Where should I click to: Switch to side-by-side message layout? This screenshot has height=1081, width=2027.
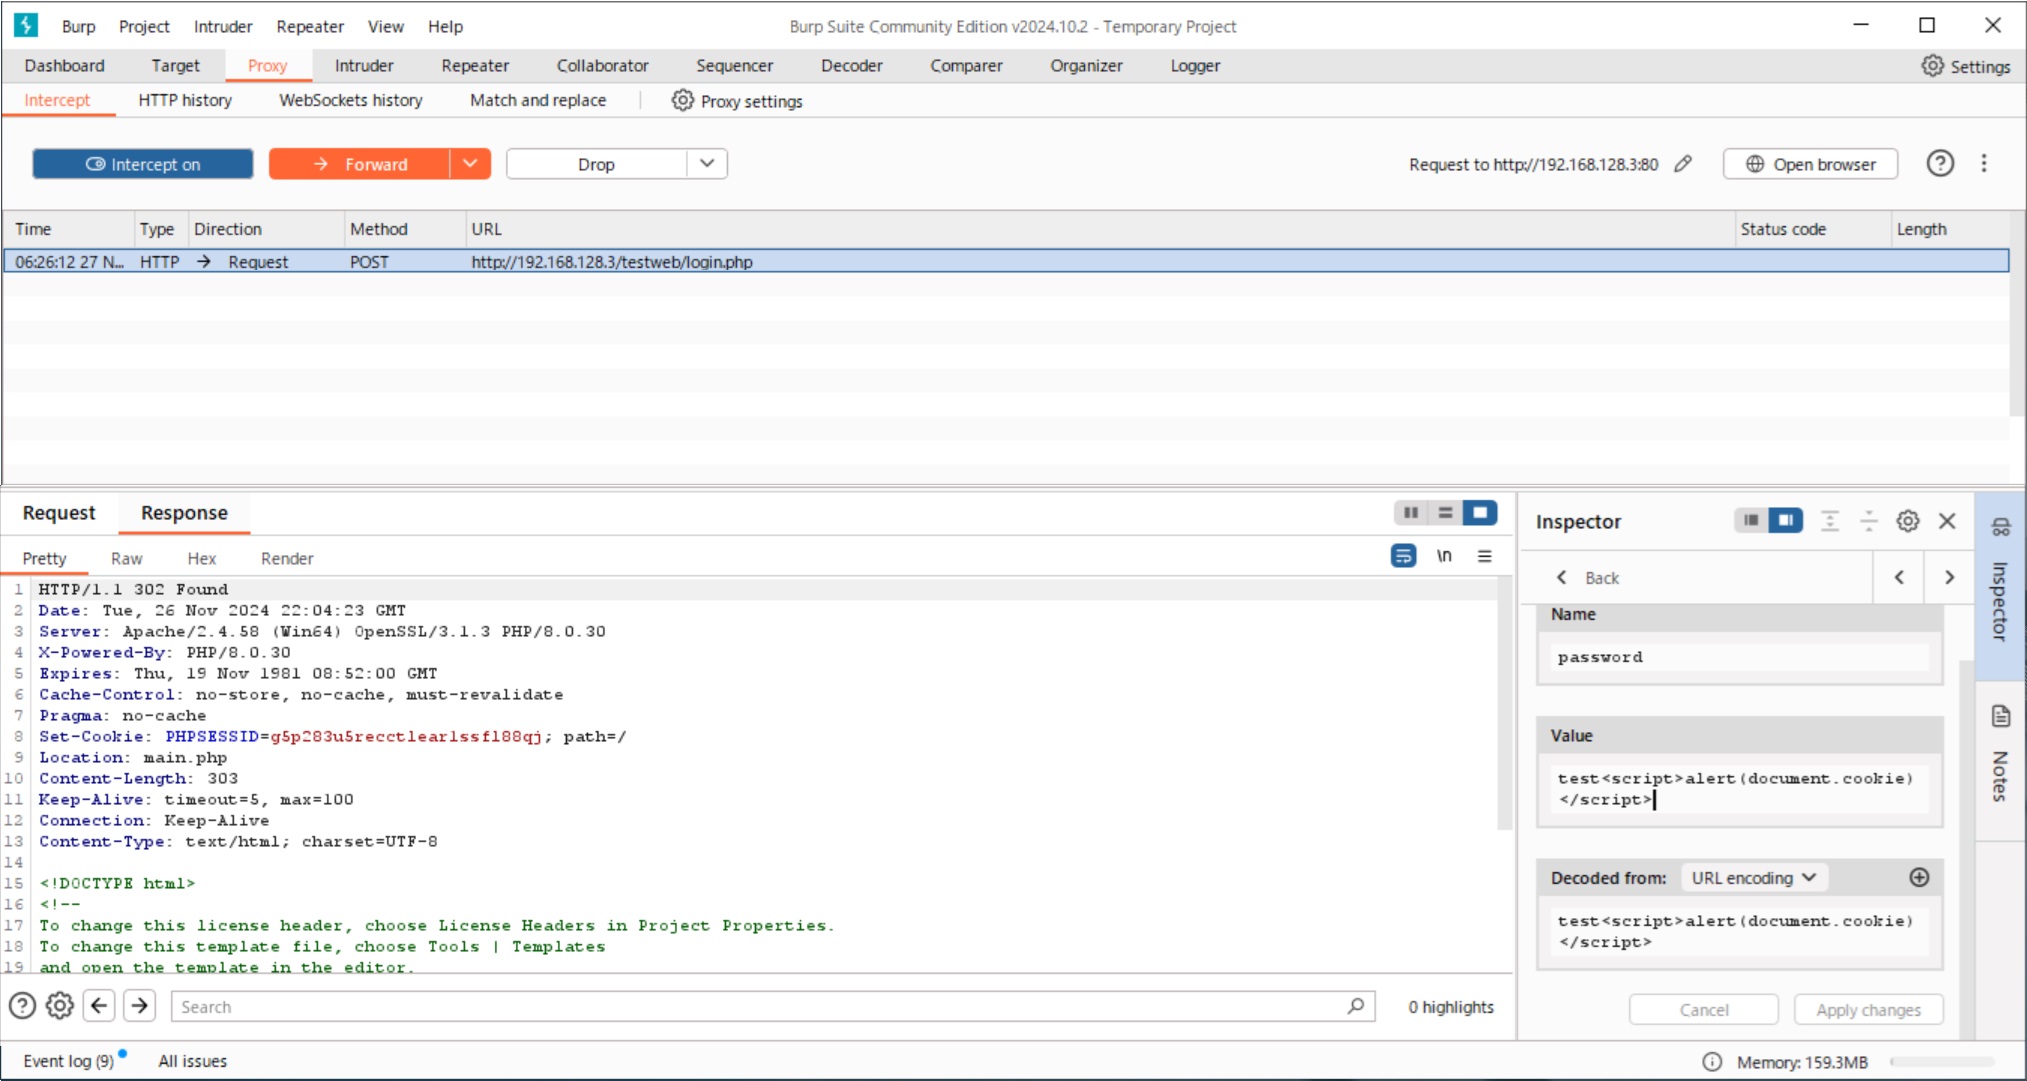[x=1410, y=513]
